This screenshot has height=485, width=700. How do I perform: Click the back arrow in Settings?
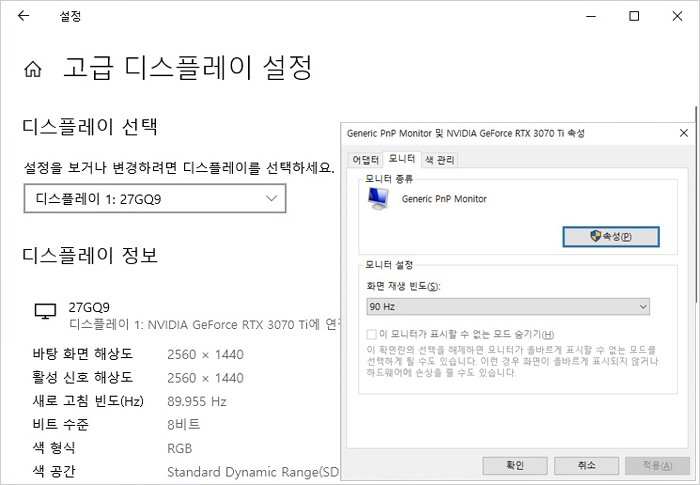point(23,17)
